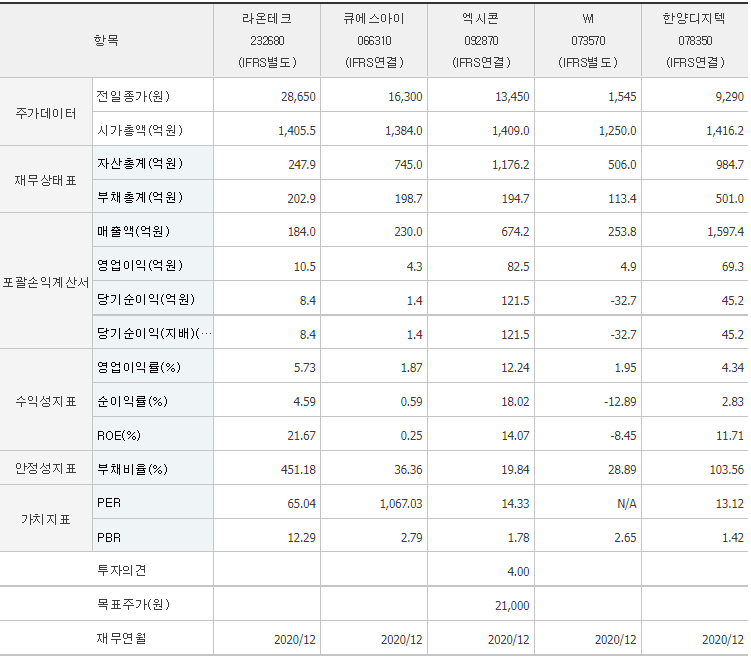Select the 재무상태표 category cell

coord(46,181)
